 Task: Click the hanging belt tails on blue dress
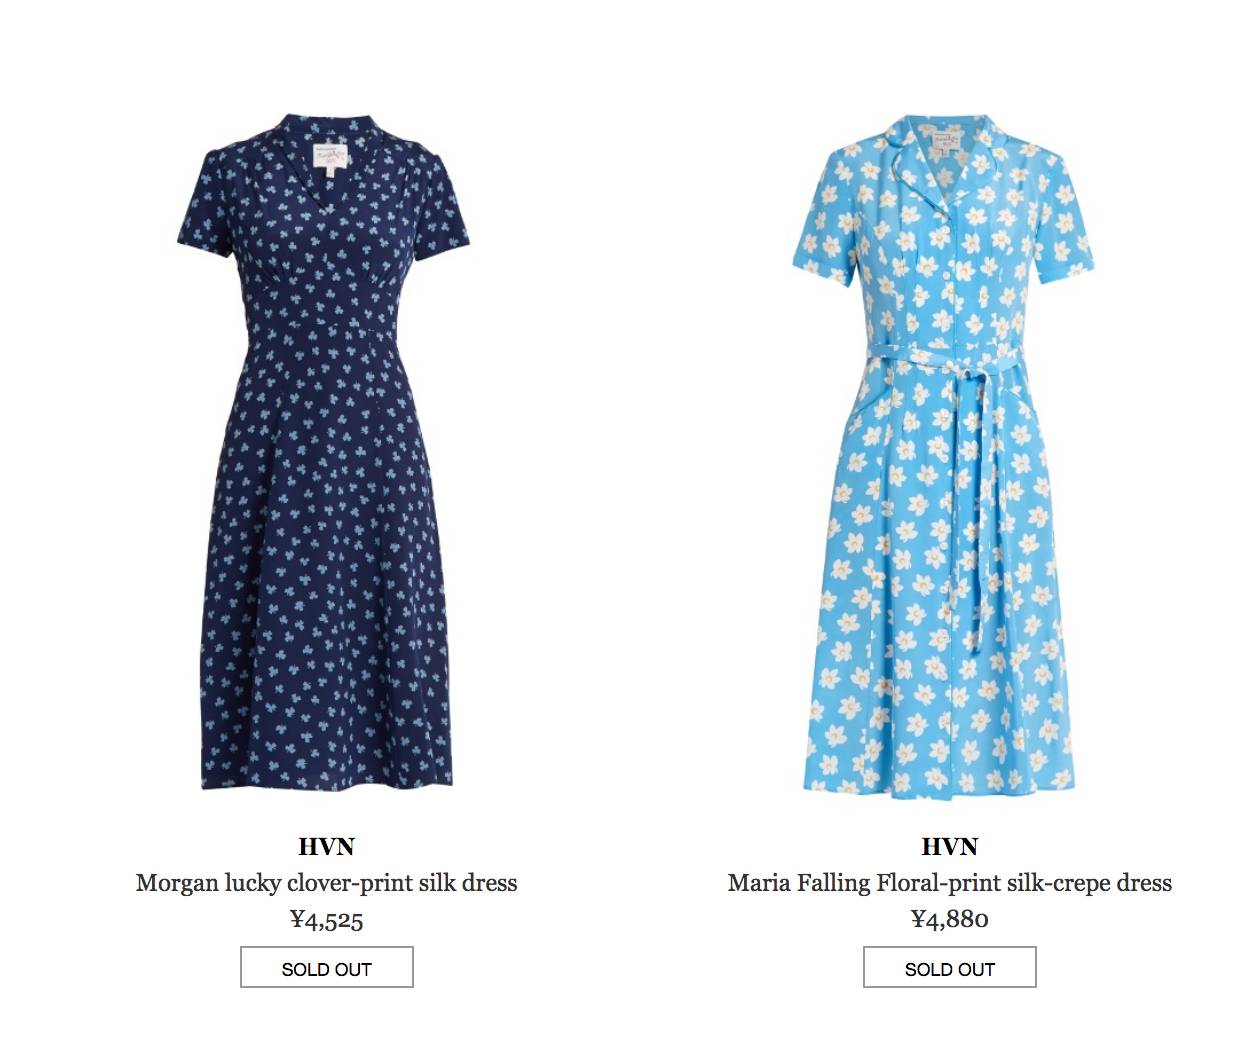tap(979, 500)
